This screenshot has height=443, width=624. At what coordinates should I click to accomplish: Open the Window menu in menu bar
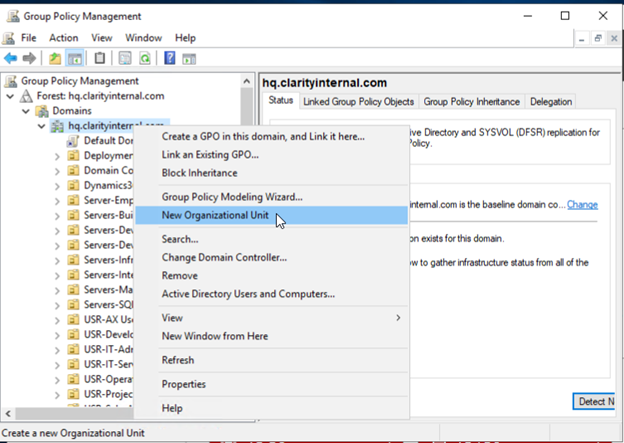point(144,38)
